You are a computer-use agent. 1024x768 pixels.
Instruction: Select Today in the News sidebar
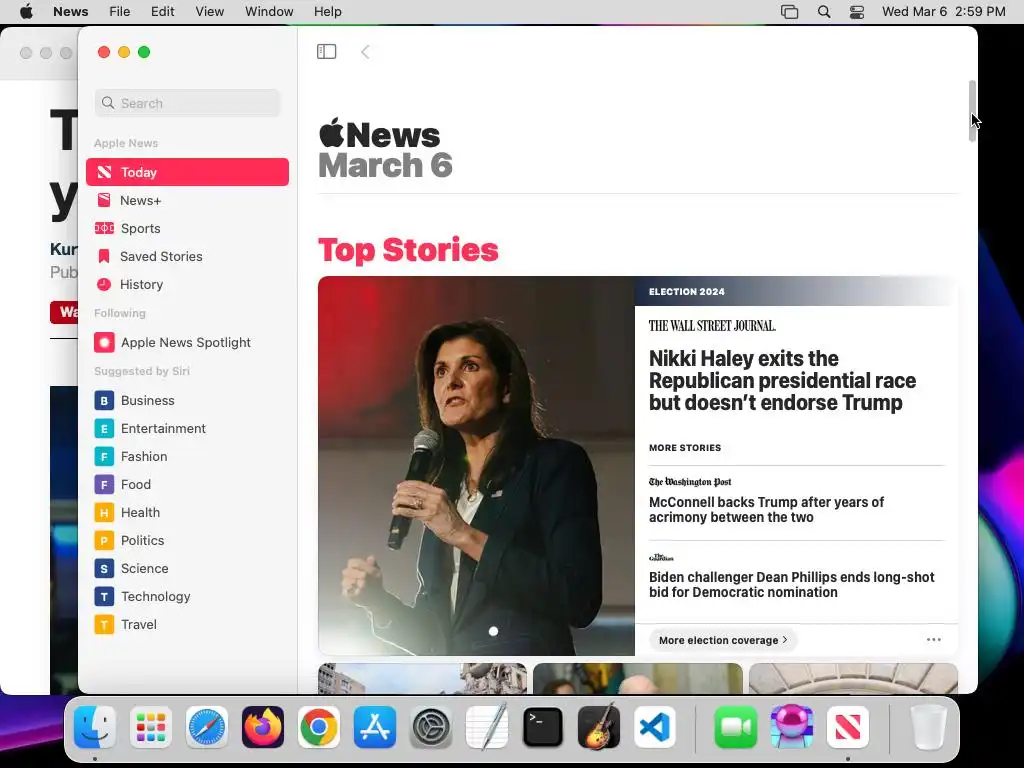coord(187,172)
